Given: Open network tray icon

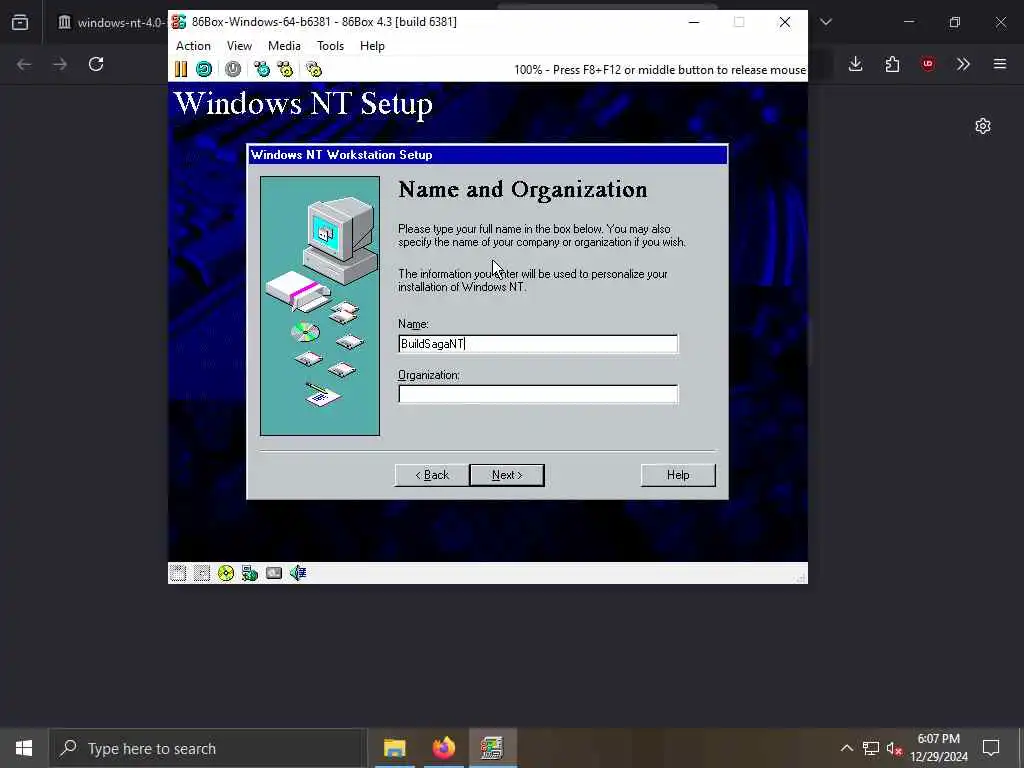Looking at the screenshot, I should (x=871, y=748).
